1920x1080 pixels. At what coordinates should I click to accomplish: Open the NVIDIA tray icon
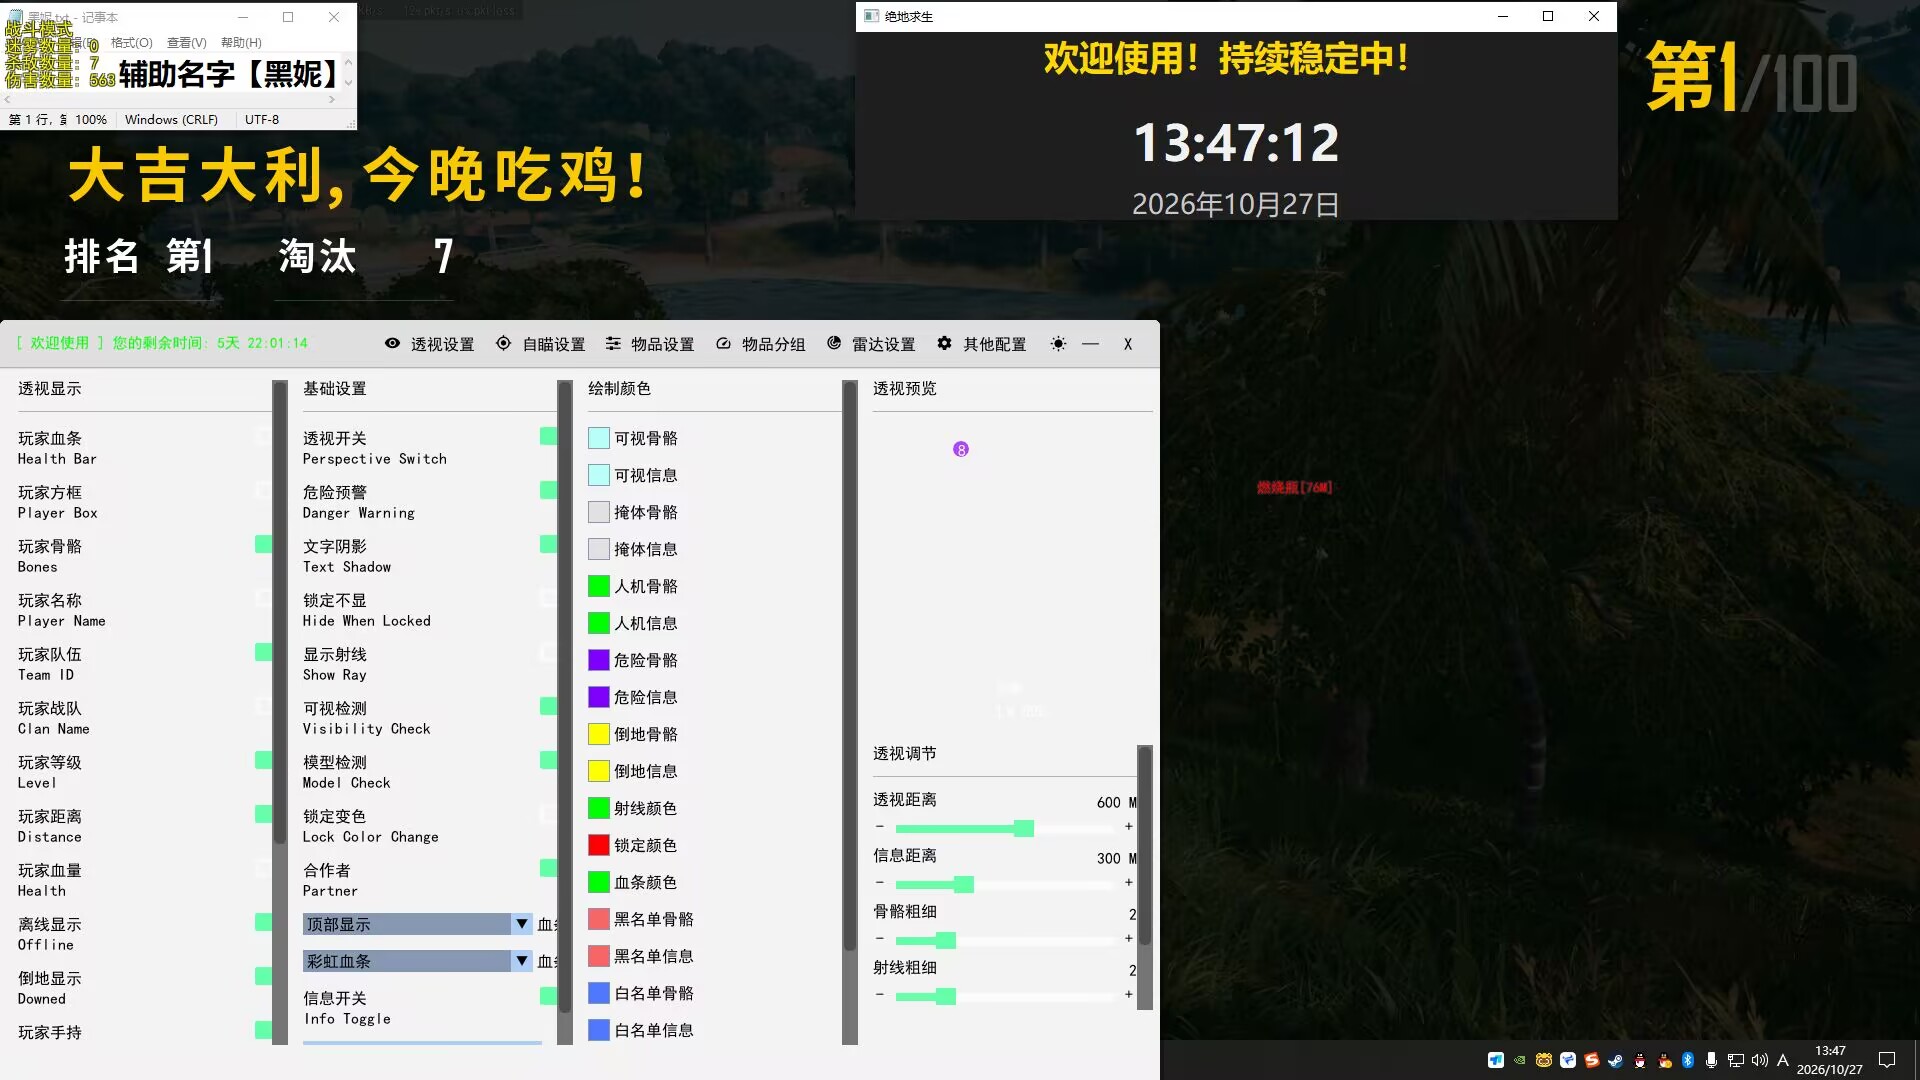(x=1519, y=1060)
